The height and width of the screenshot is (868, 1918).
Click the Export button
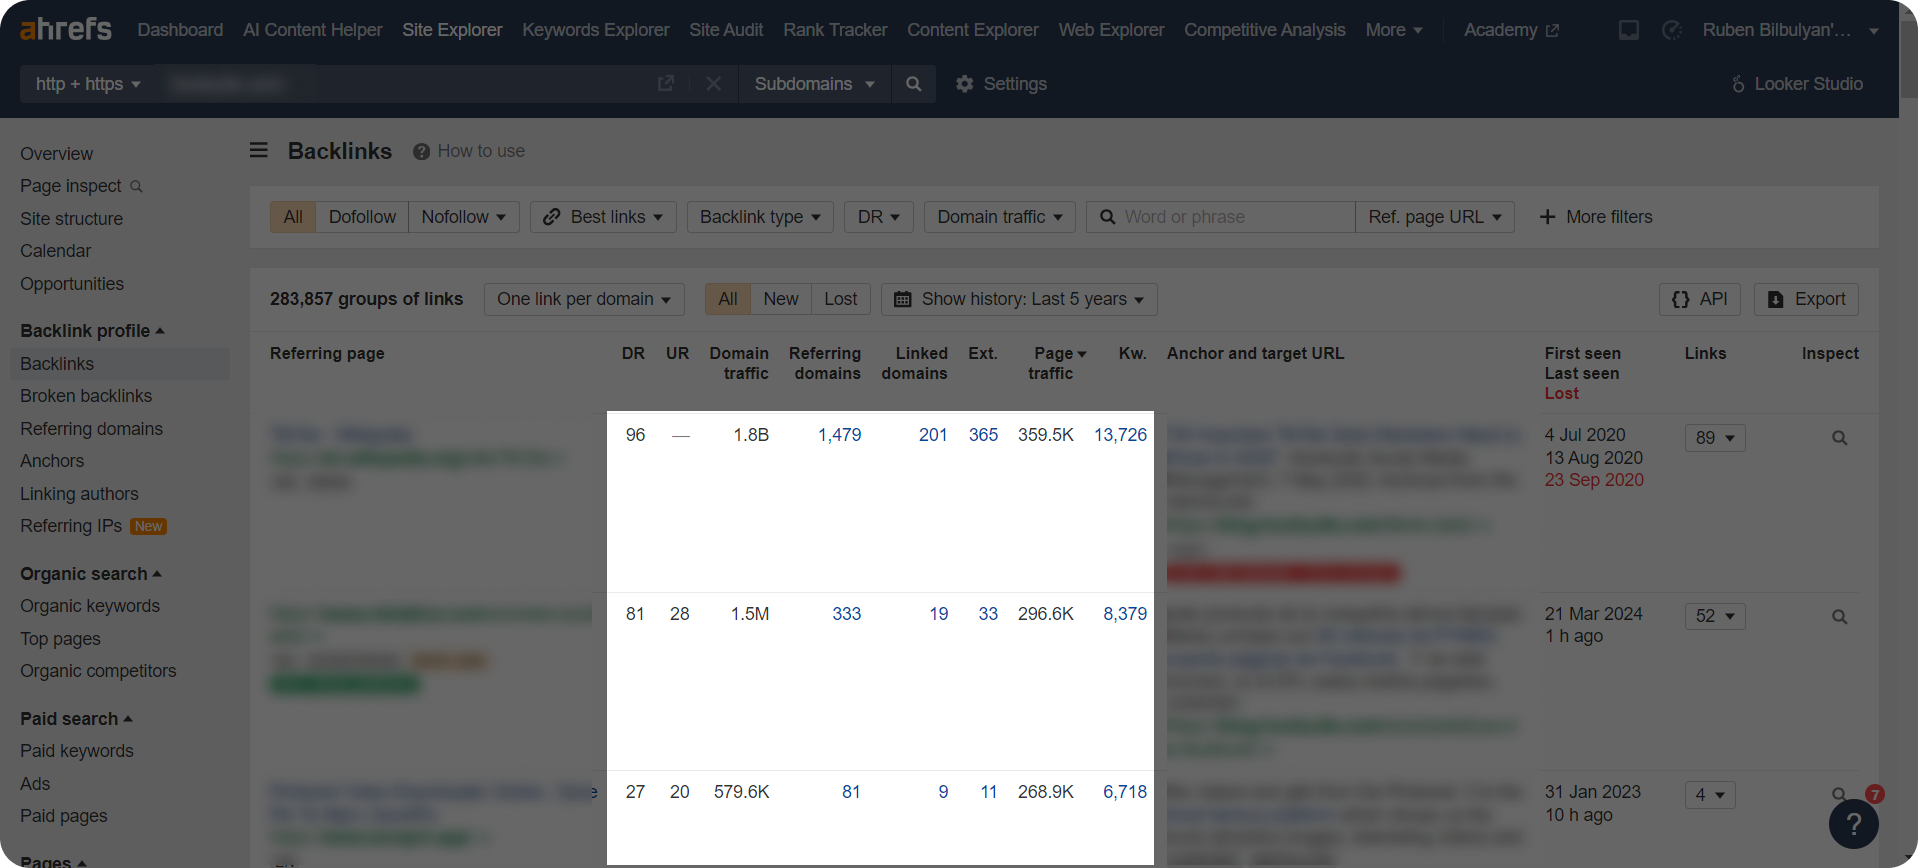(1806, 299)
